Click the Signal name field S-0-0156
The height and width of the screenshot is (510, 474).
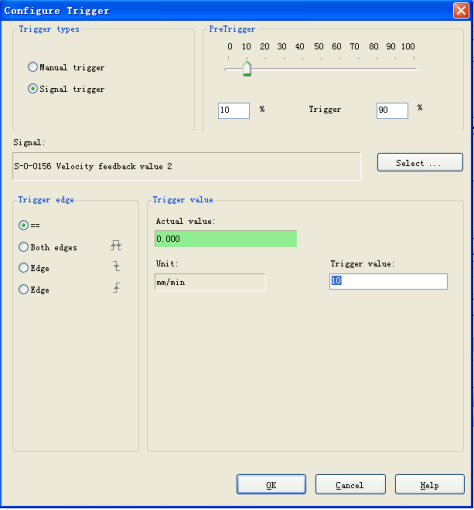point(186,166)
